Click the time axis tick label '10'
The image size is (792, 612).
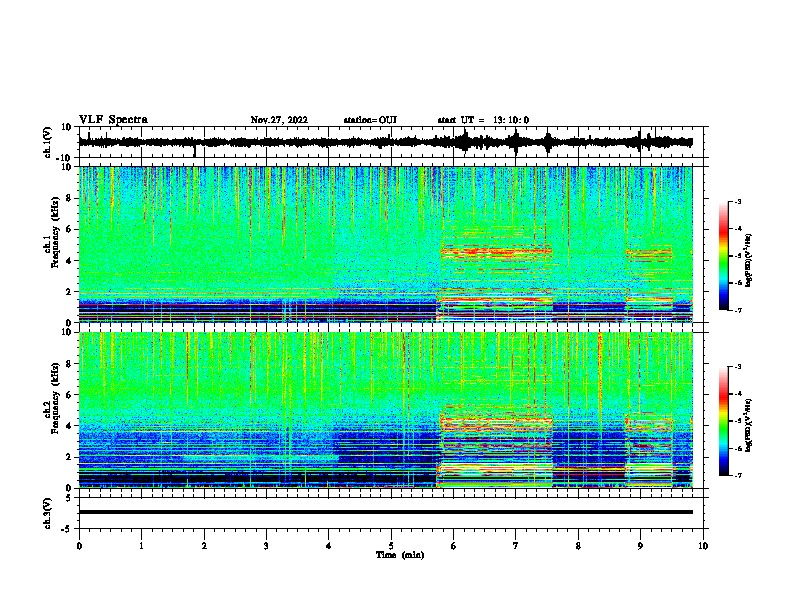point(703,546)
